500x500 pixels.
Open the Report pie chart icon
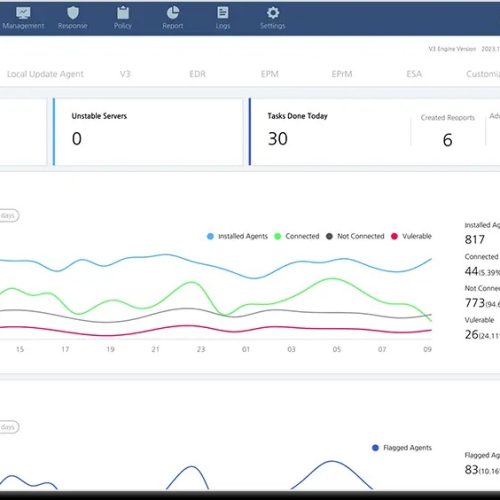click(x=173, y=13)
